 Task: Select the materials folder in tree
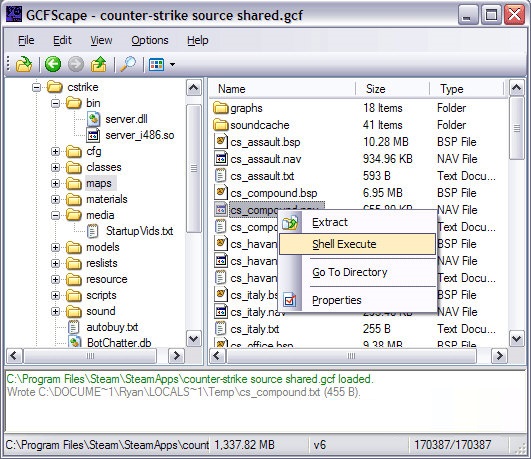click(107, 199)
